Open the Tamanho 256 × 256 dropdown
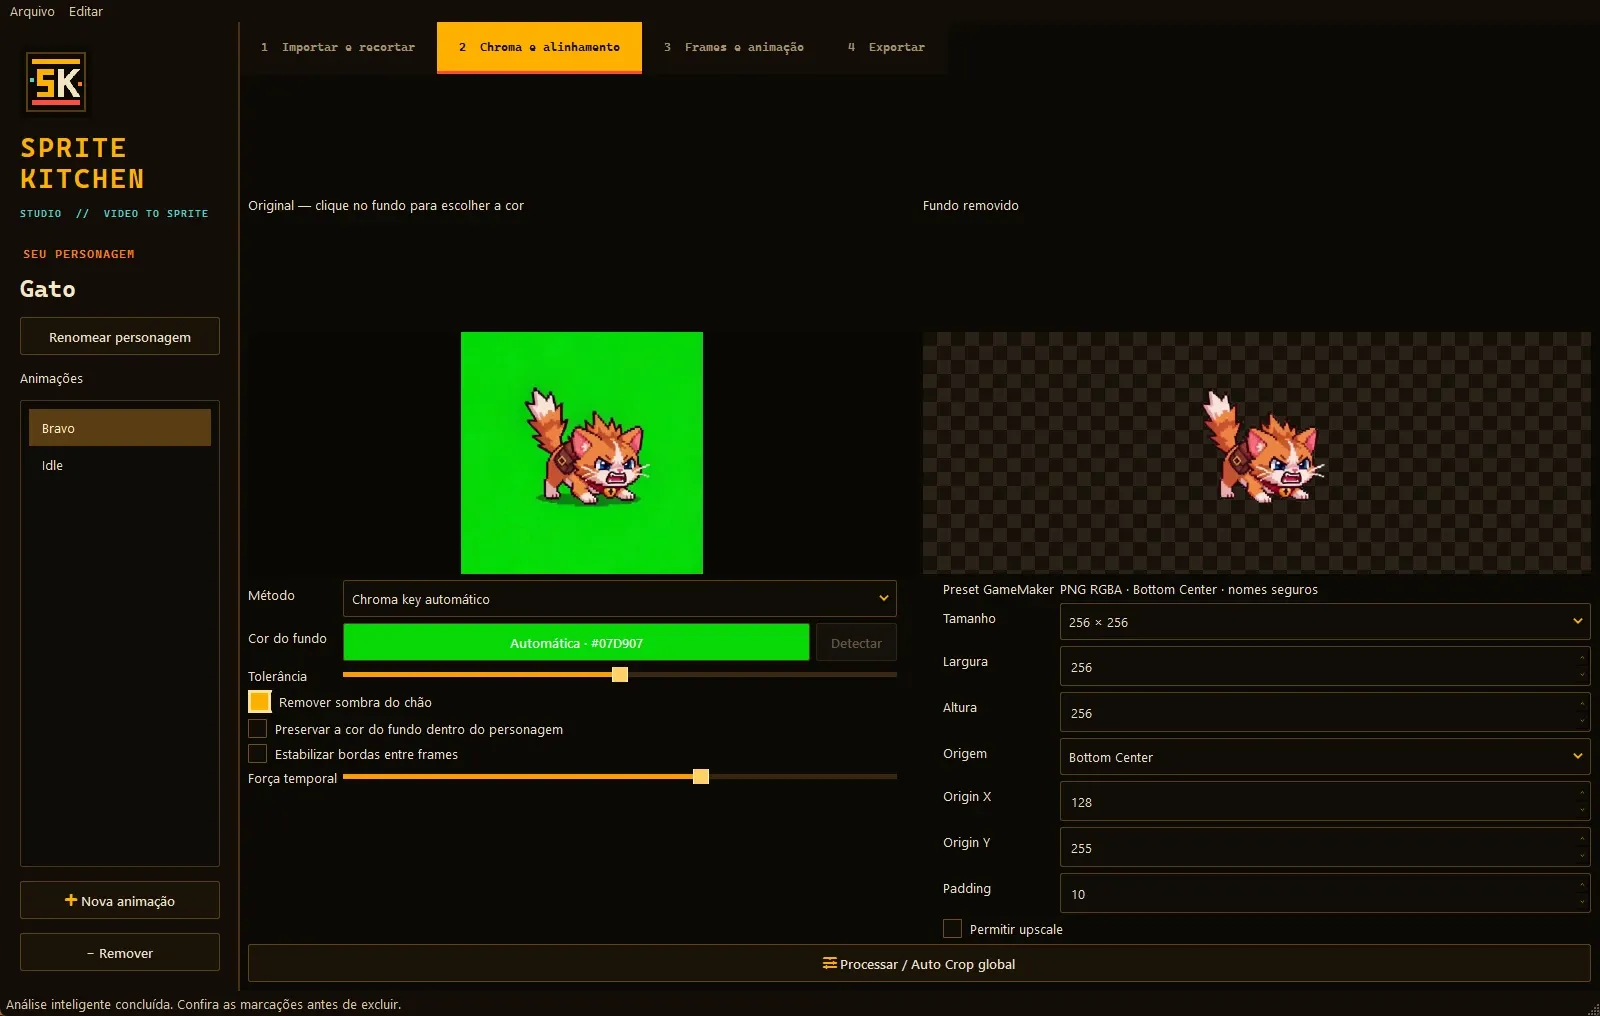This screenshot has width=1600, height=1016. (1324, 621)
